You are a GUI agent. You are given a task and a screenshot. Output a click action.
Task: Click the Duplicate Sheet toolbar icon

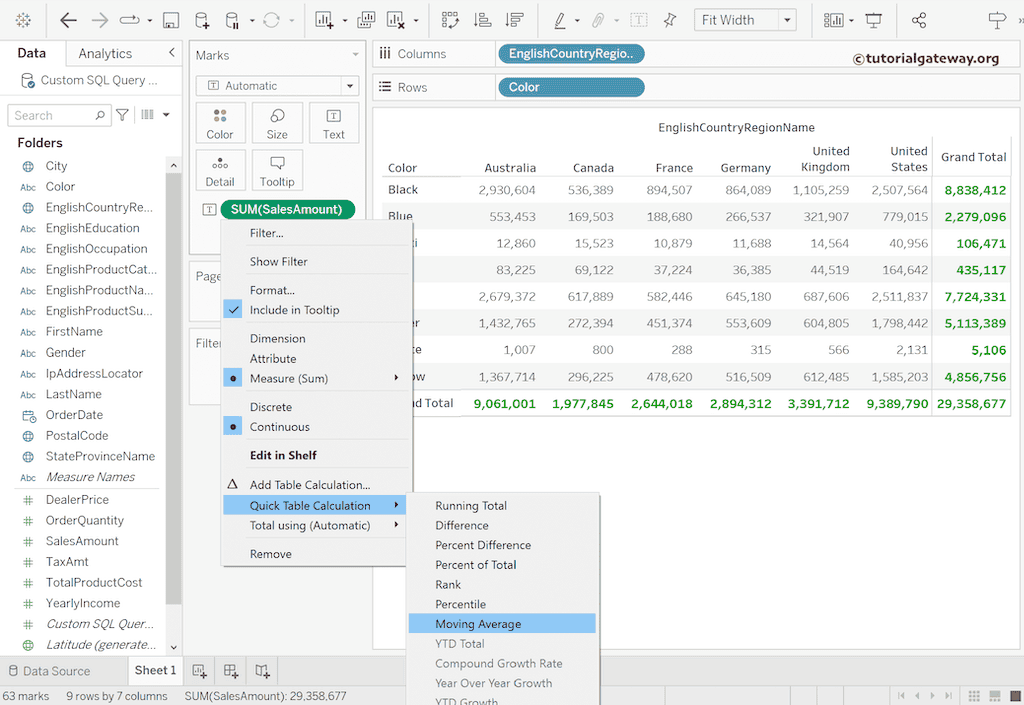[x=368, y=19]
